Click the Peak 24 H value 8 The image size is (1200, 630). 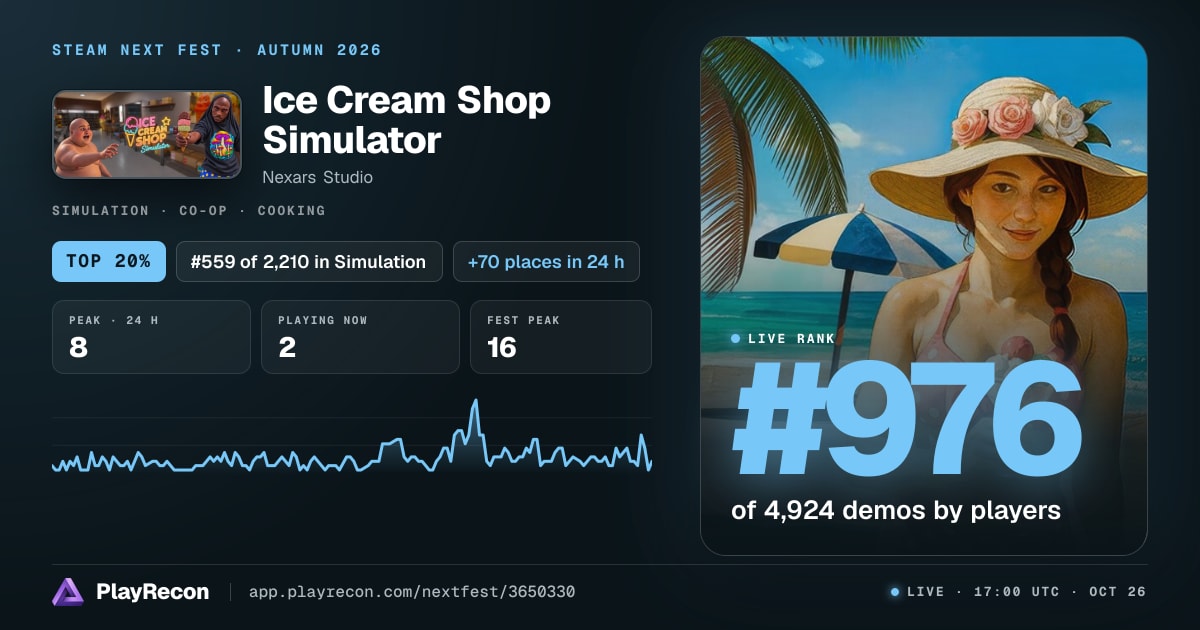tap(77, 348)
